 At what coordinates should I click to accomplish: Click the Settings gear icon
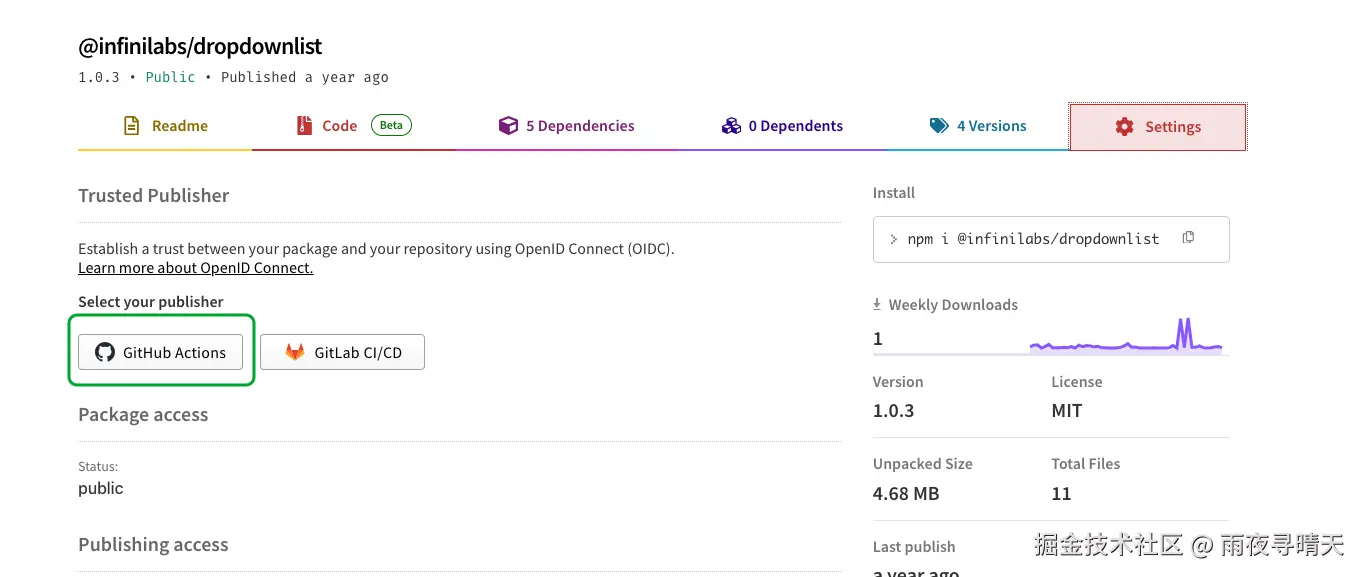click(x=1125, y=127)
